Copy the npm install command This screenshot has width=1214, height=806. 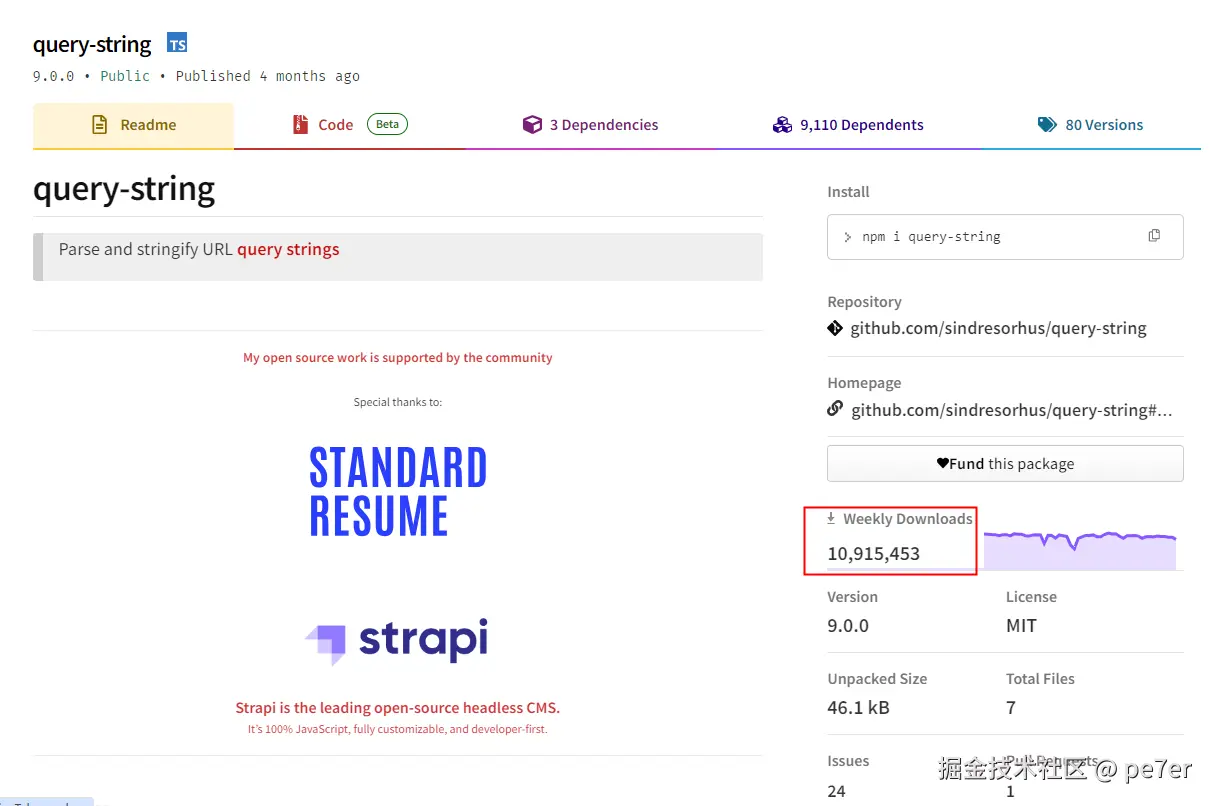coord(1154,236)
